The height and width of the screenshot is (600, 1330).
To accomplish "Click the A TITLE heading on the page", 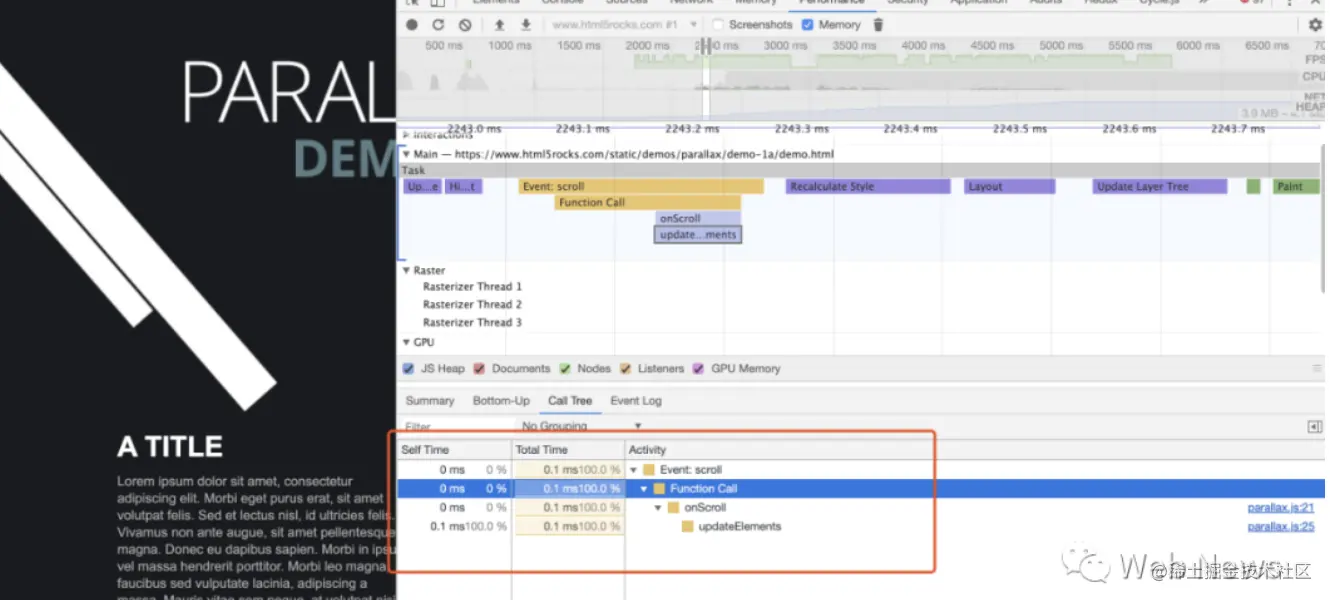I will pyautogui.click(x=170, y=446).
